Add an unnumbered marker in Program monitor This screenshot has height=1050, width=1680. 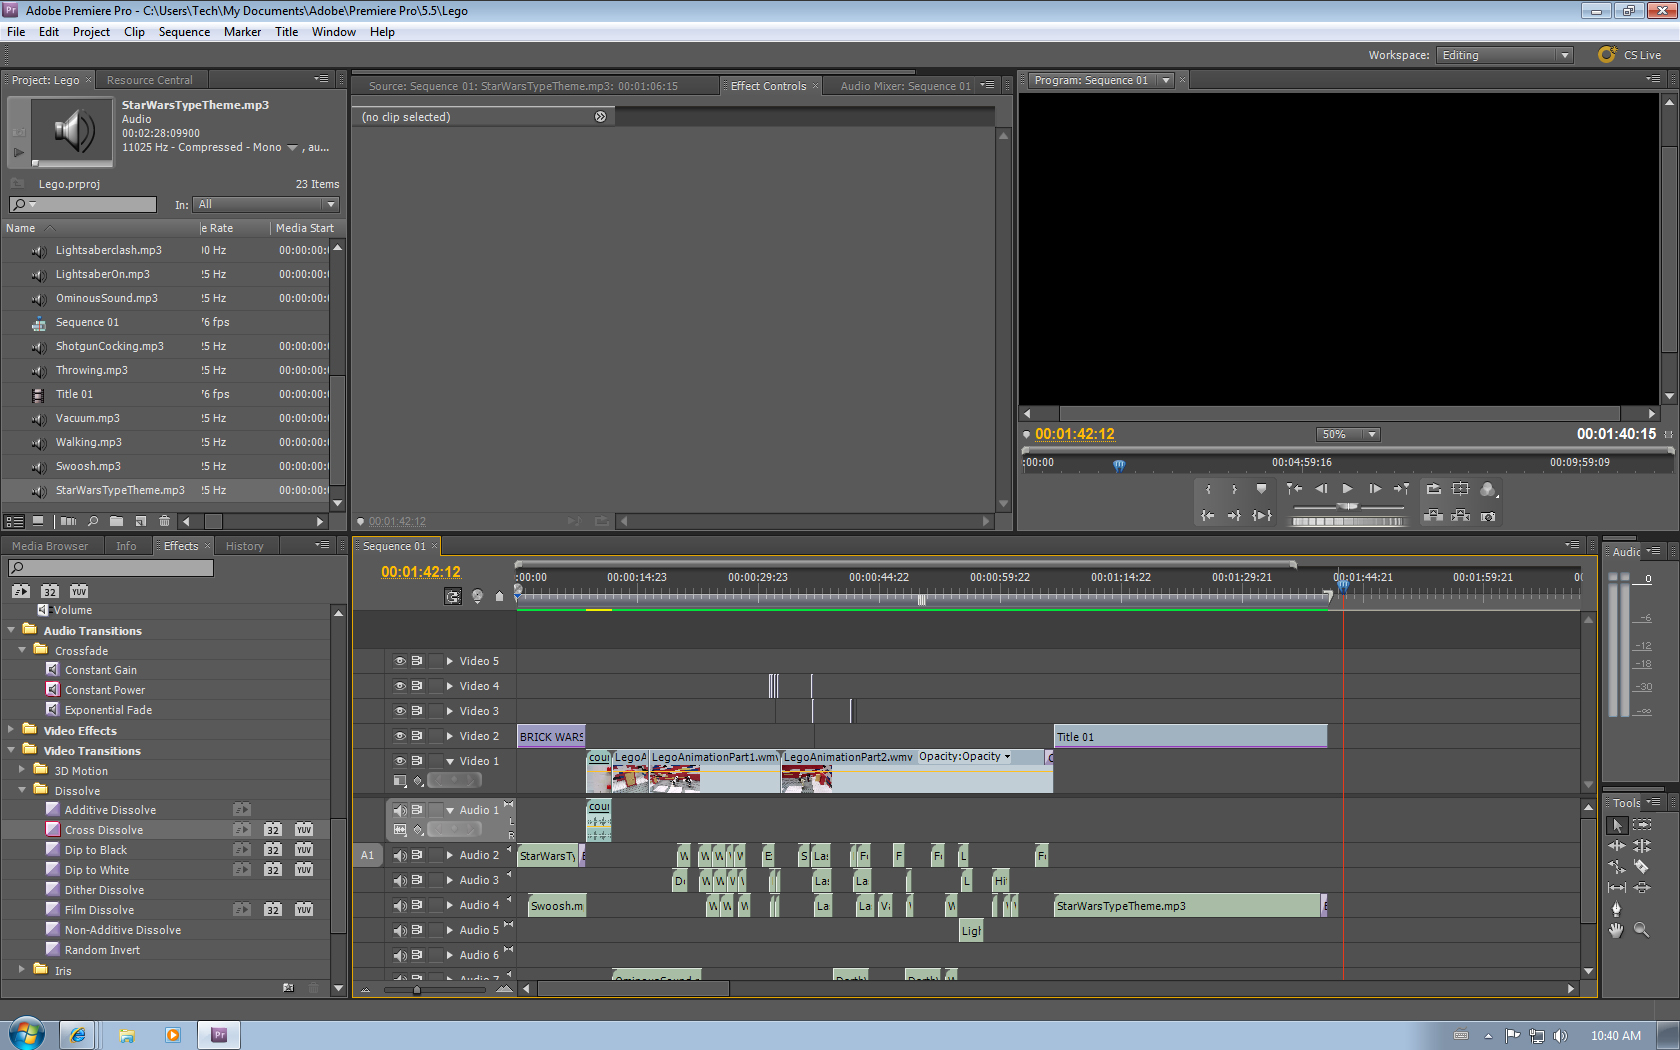pyautogui.click(x=1262, y=489)
